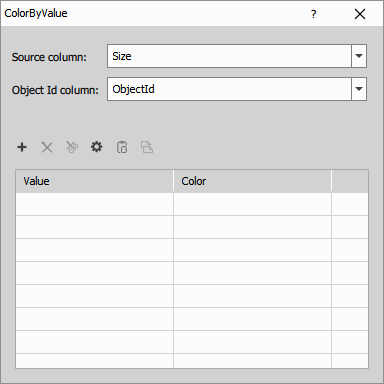Open the Source column dropdown arrow
Screen dimensions: 384x384
pyautogui.click(x=359, y=56)
